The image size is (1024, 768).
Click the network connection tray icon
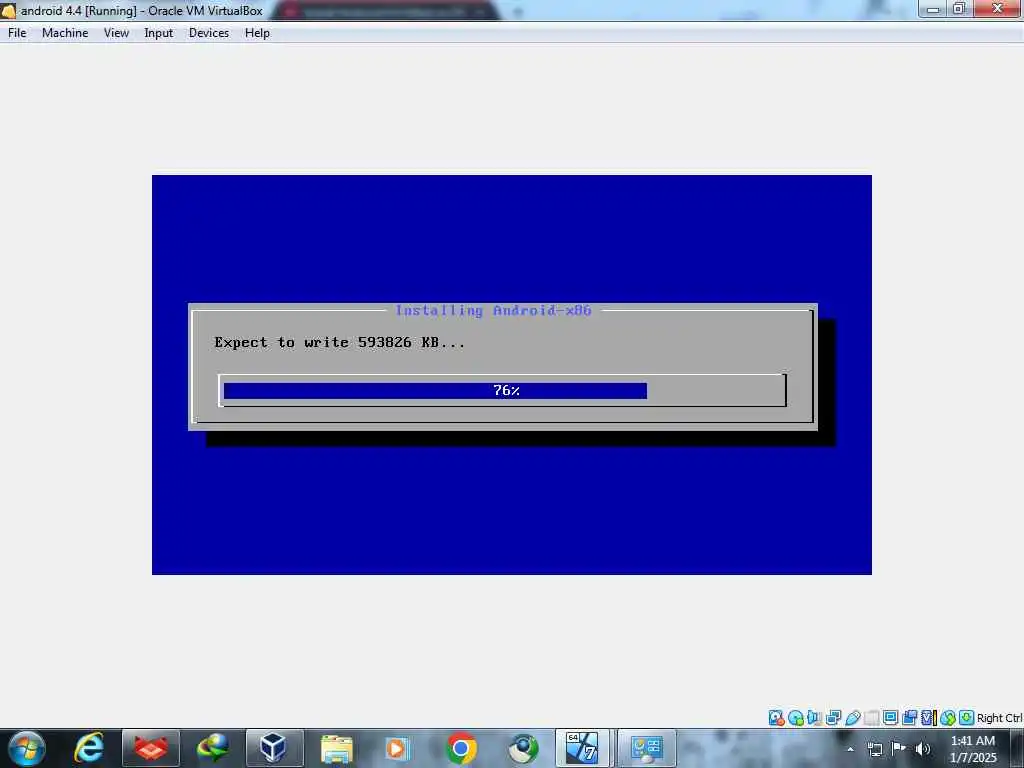pyautogui.click(x=875, y=749)
